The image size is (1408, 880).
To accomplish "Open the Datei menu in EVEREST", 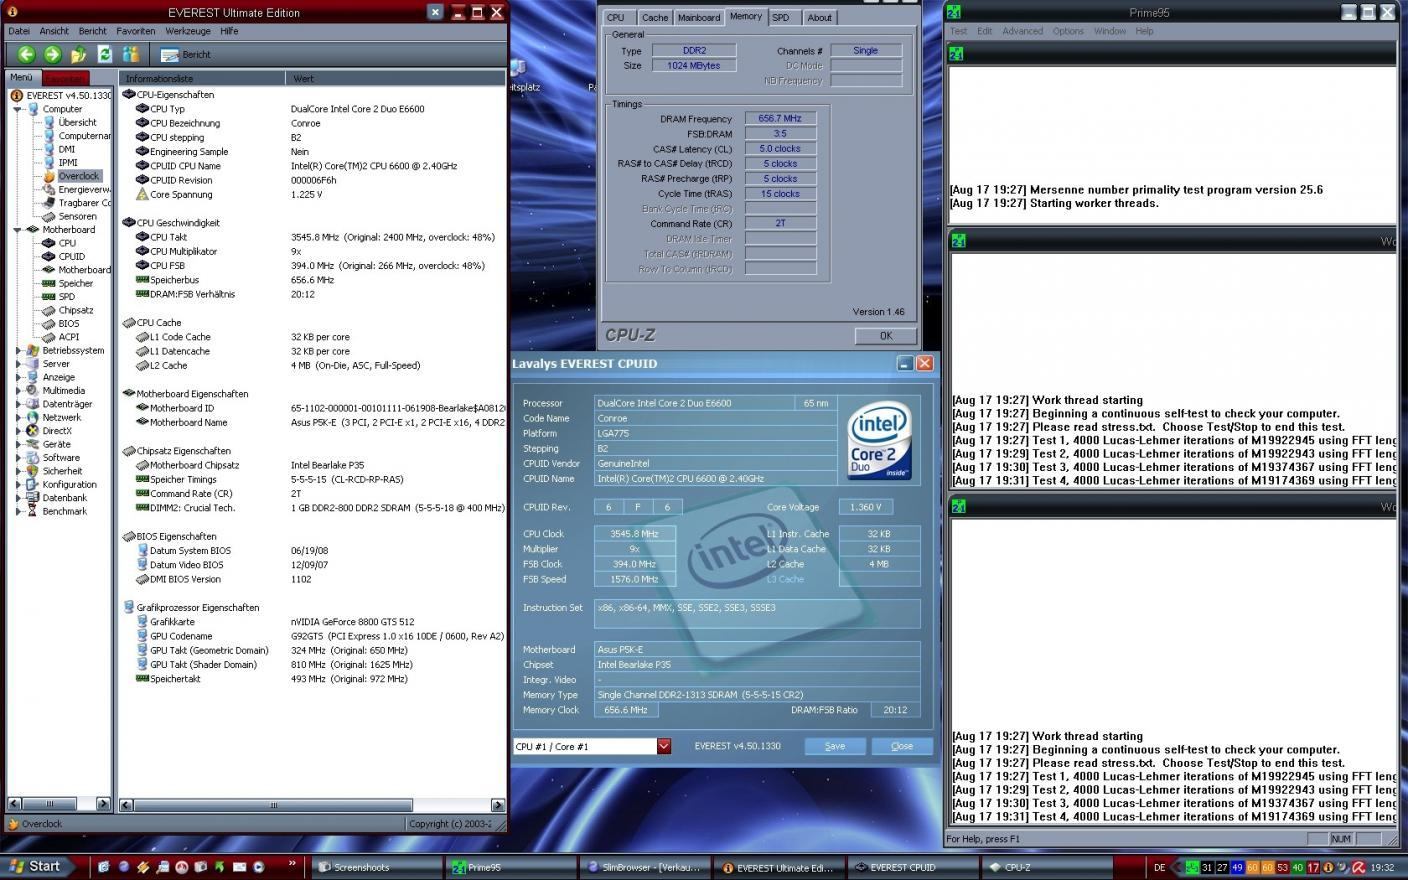I will 18,31.
